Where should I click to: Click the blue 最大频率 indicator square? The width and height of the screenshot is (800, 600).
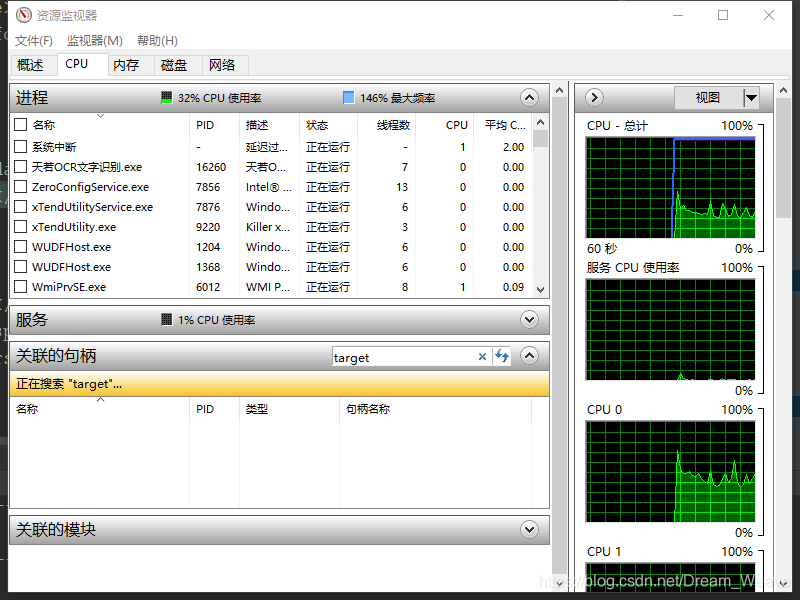[348, 97]
